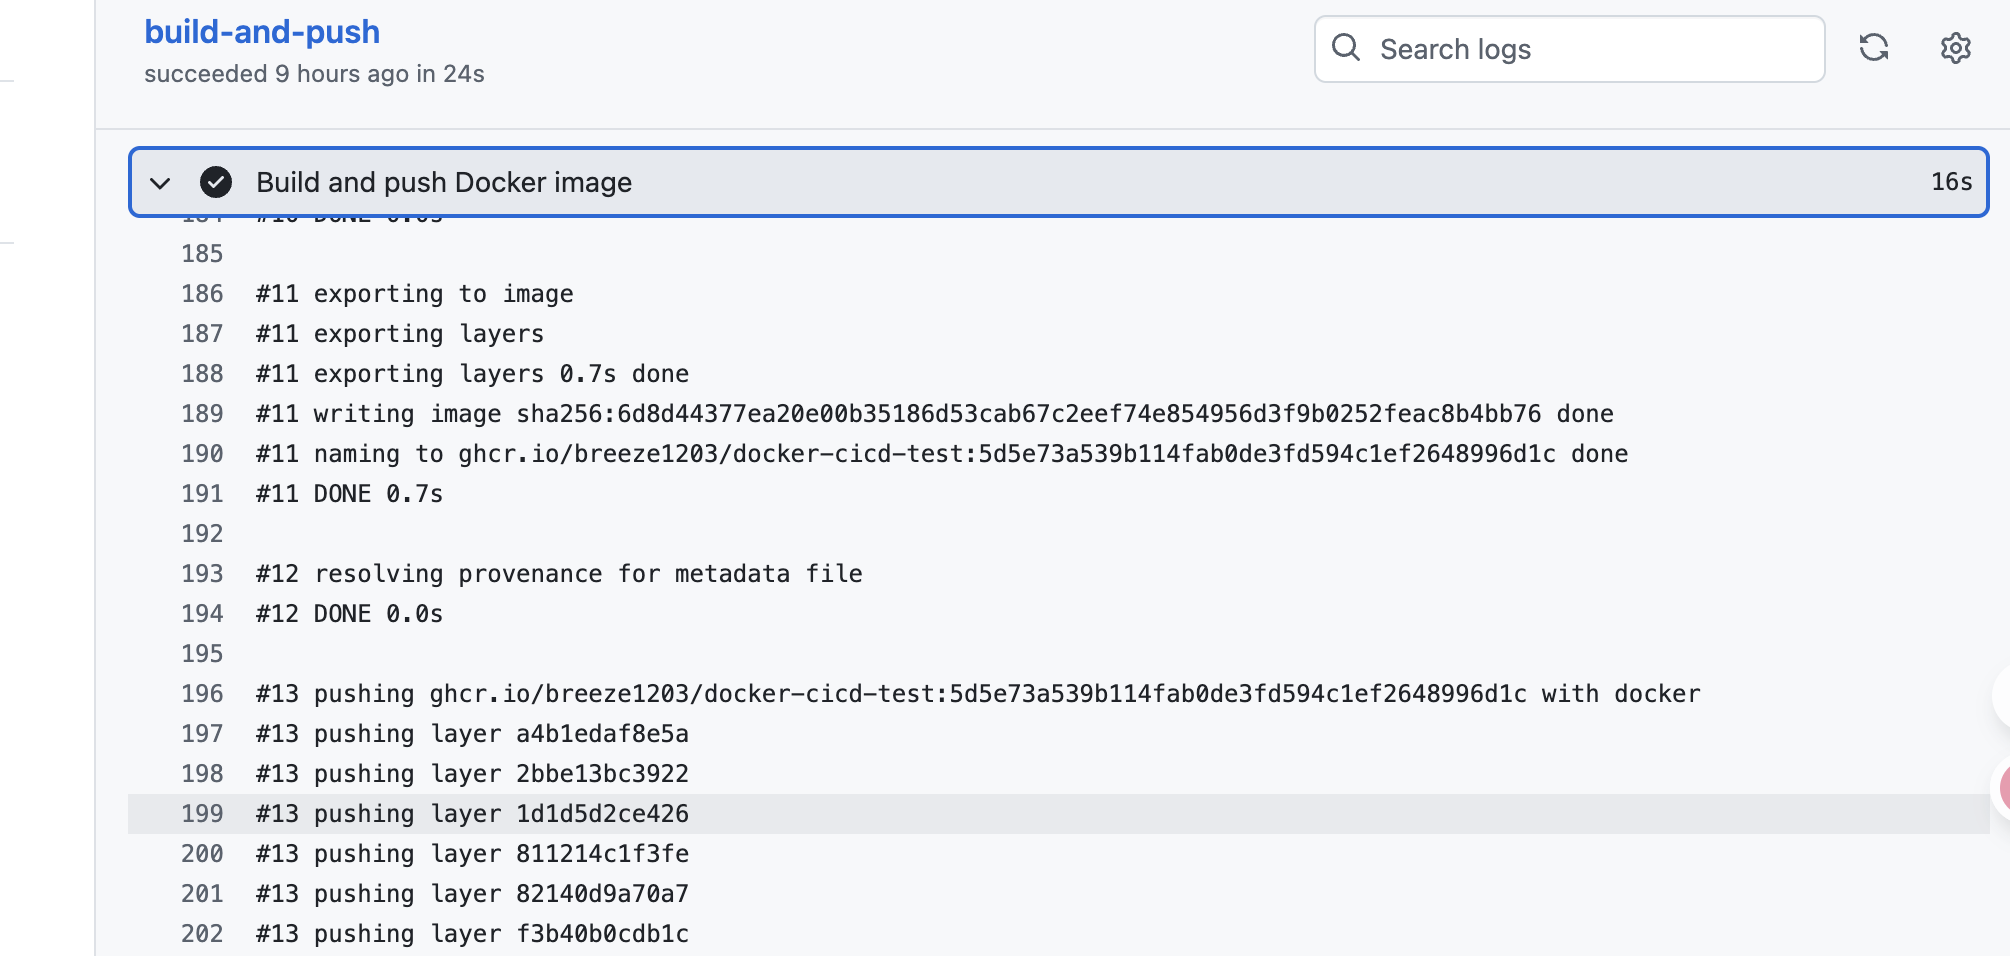Click the pushing layer 811214c1f3fe line
The height and width of the screenshot is (956, 2010).
point(472,854)
